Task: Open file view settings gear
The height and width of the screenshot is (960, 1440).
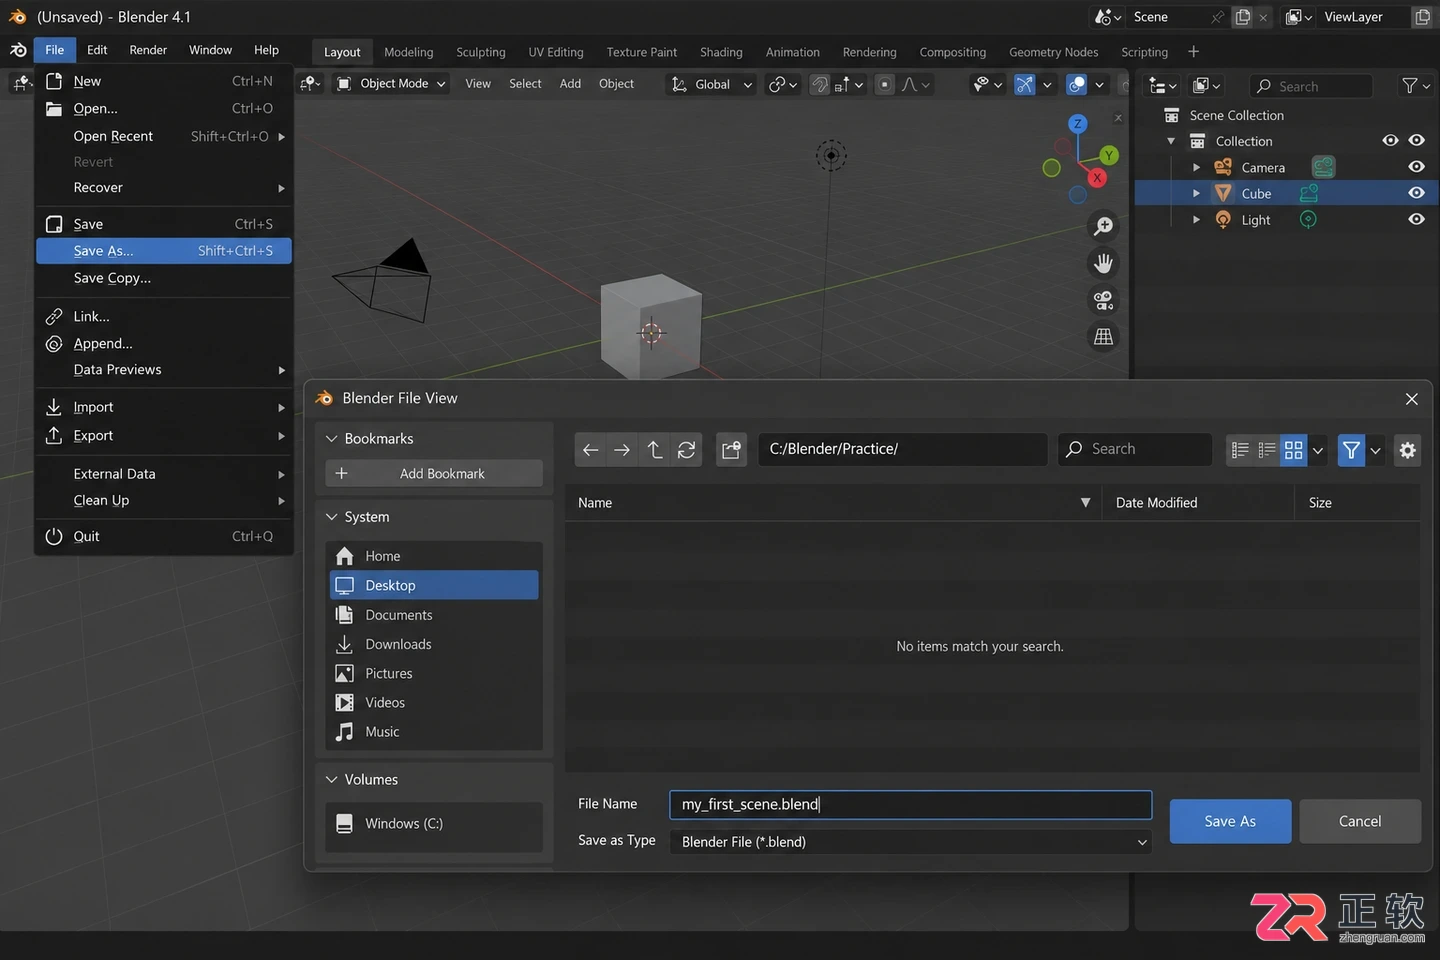Action: click(x=1408, y=450)
